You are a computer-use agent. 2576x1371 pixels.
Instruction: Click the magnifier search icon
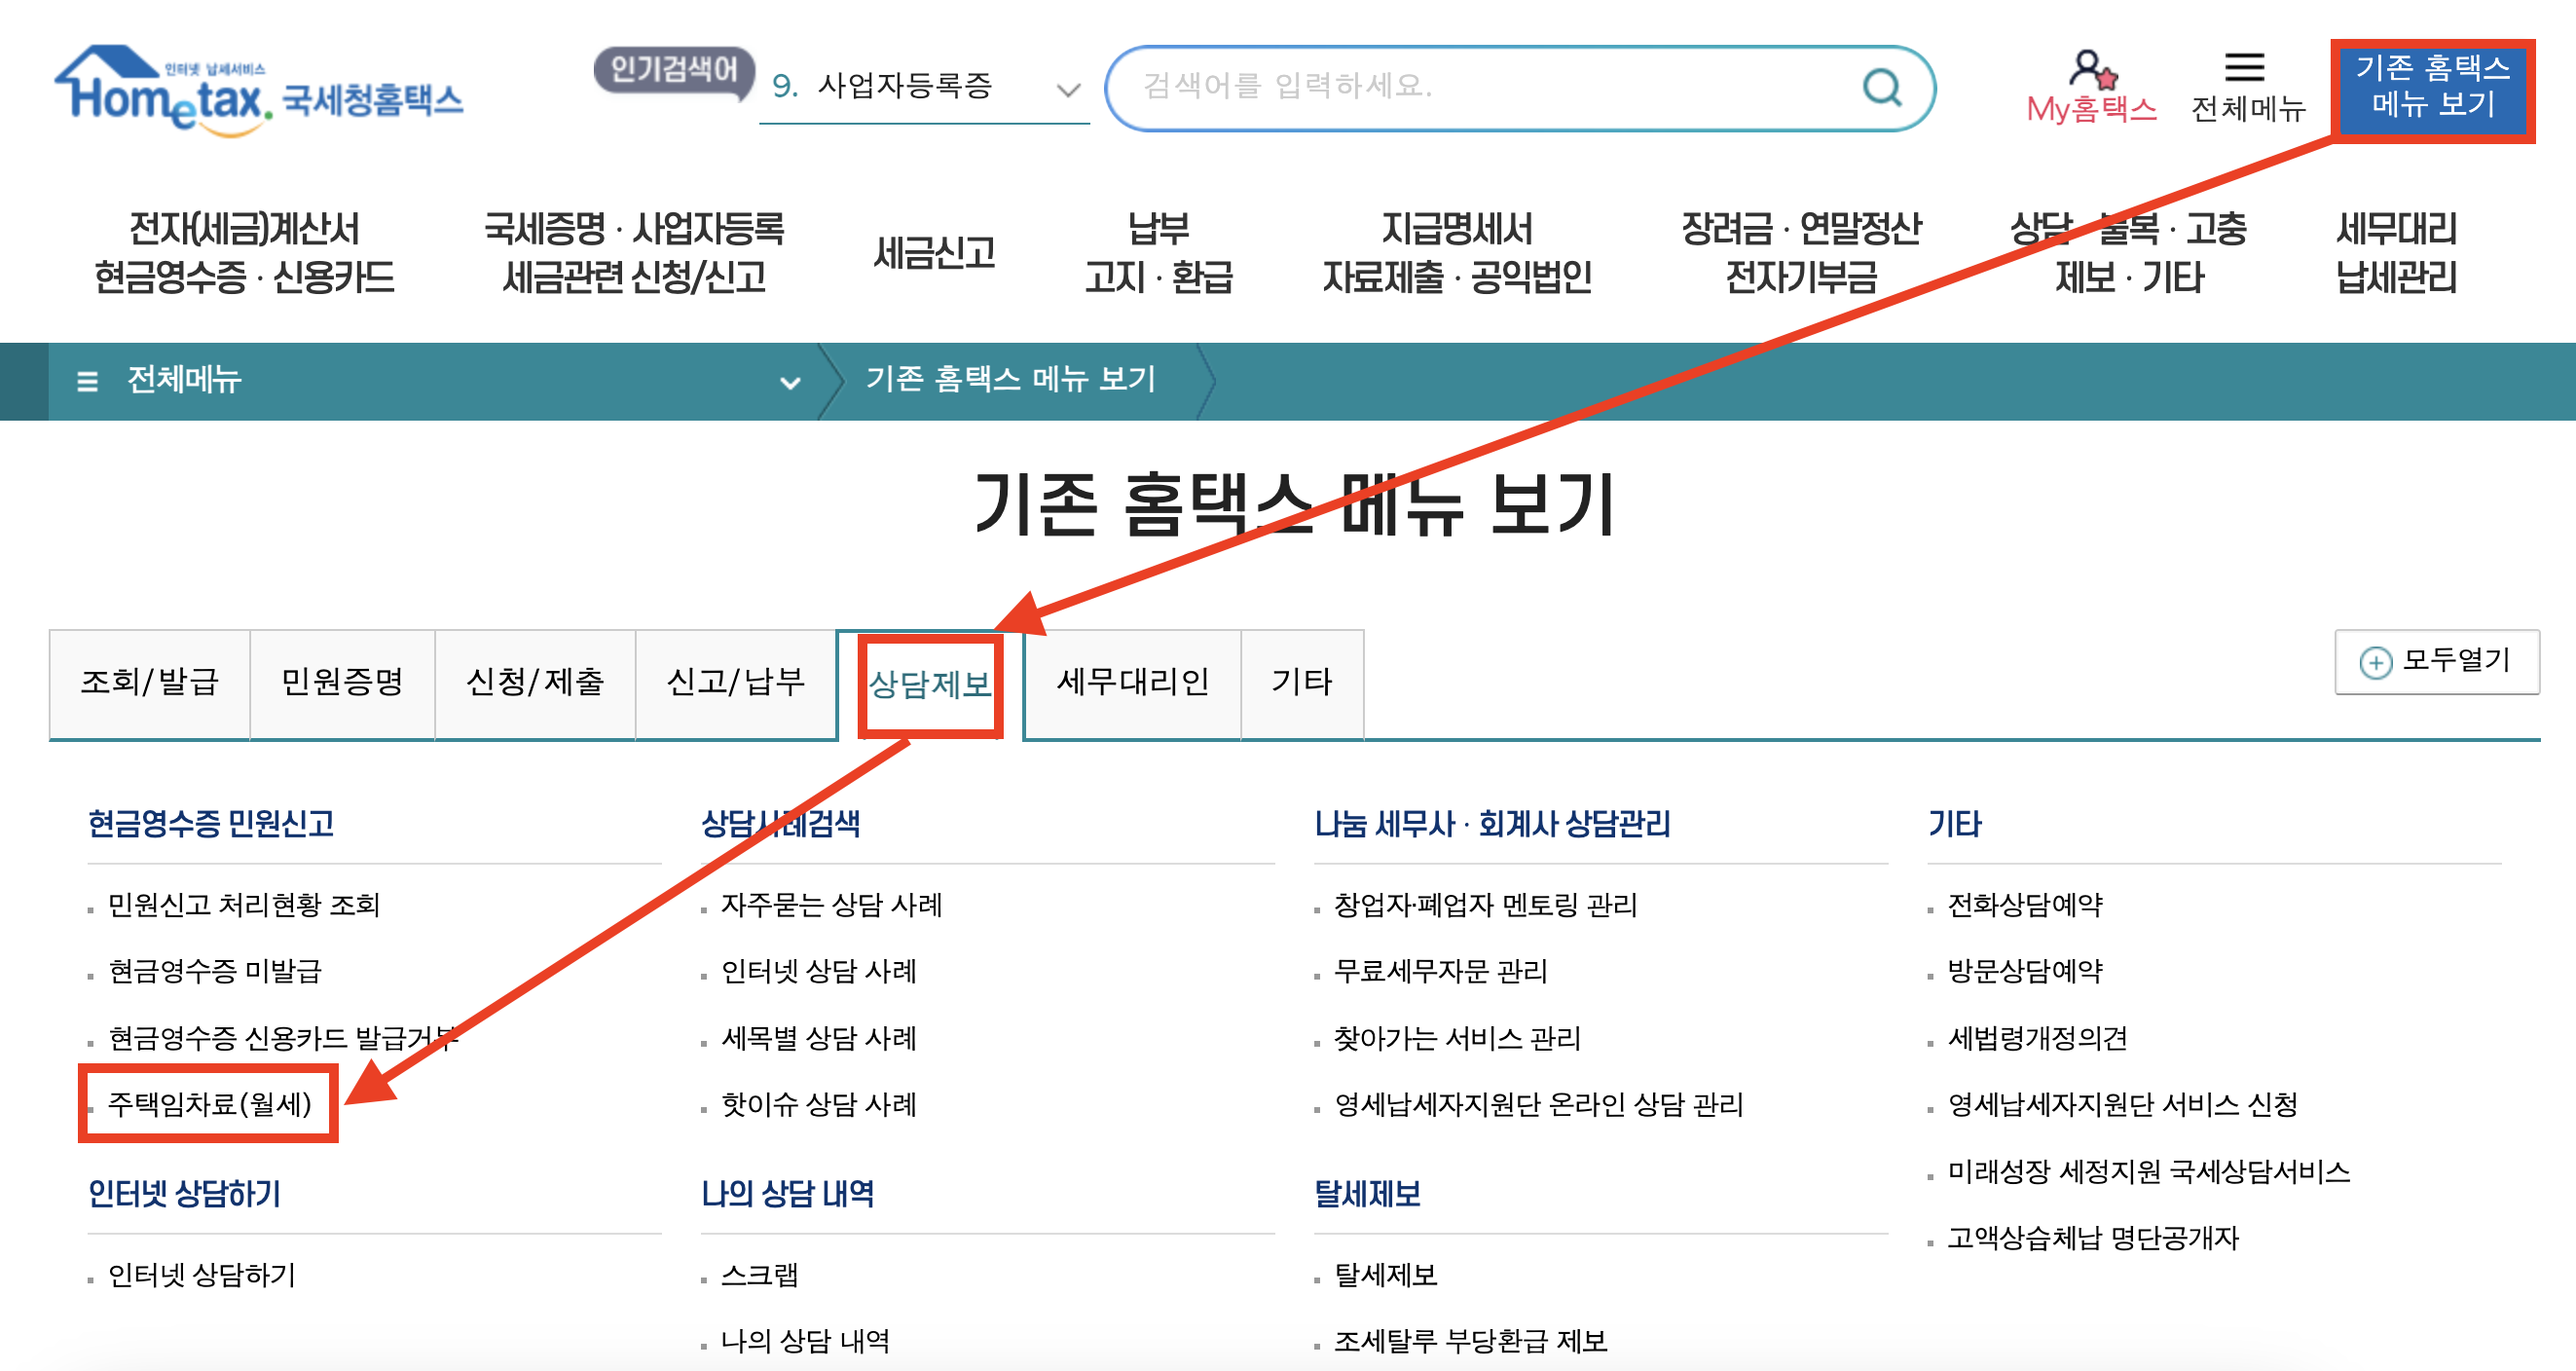(1882, 88)
